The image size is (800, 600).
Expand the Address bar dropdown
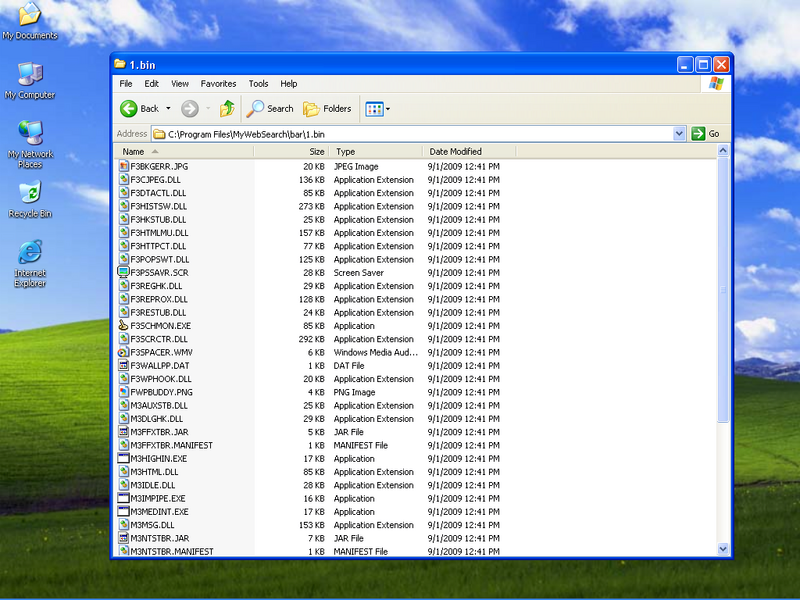tap(679, 134)
